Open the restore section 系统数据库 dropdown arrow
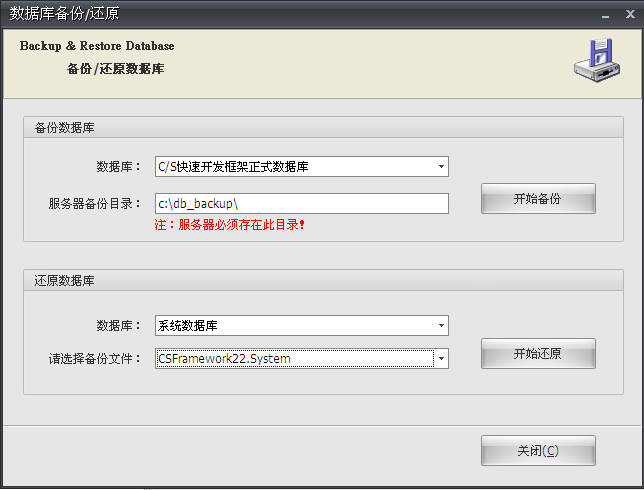Image resolution: width=644 pixels, height=490 pixels. (440, 325)
